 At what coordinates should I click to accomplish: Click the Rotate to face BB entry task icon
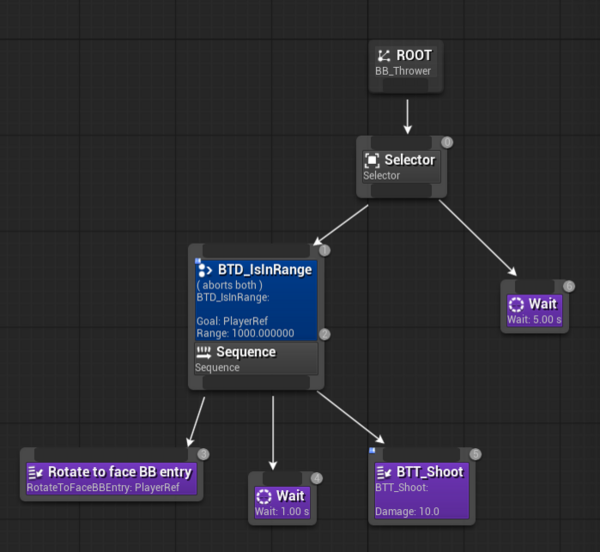(x=35, y=472)
